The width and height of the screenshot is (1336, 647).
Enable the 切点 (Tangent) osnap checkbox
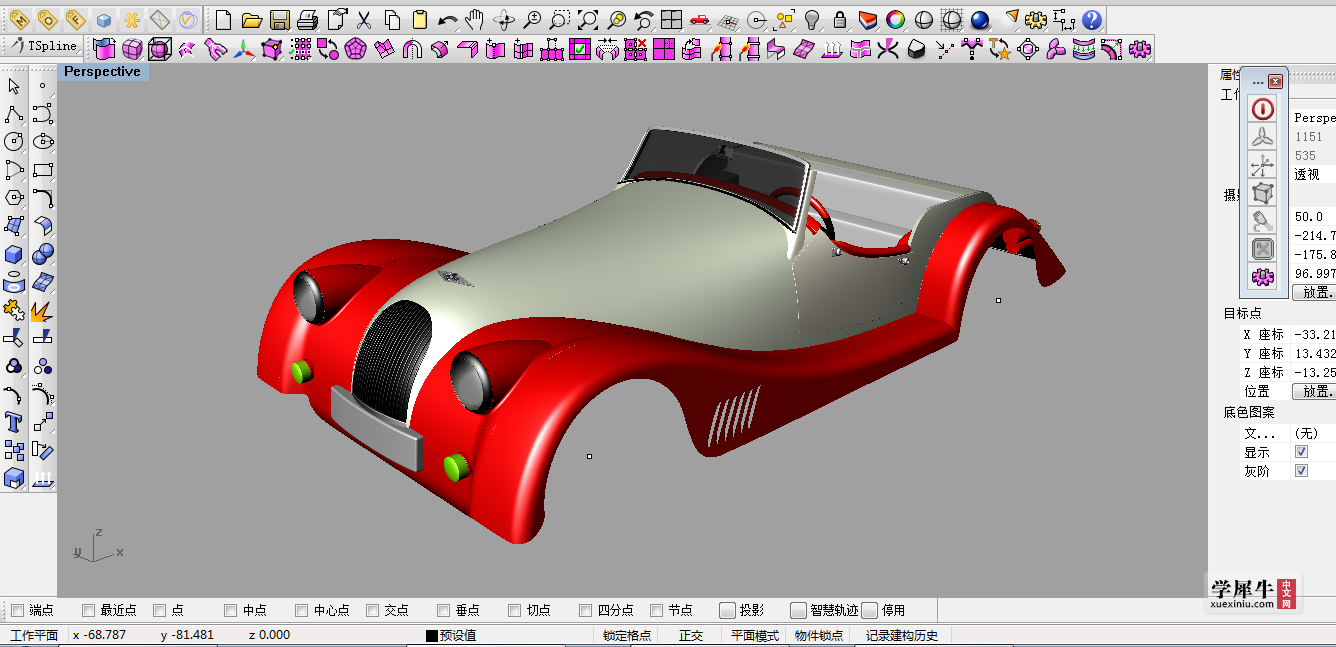[x=514, y=610]
